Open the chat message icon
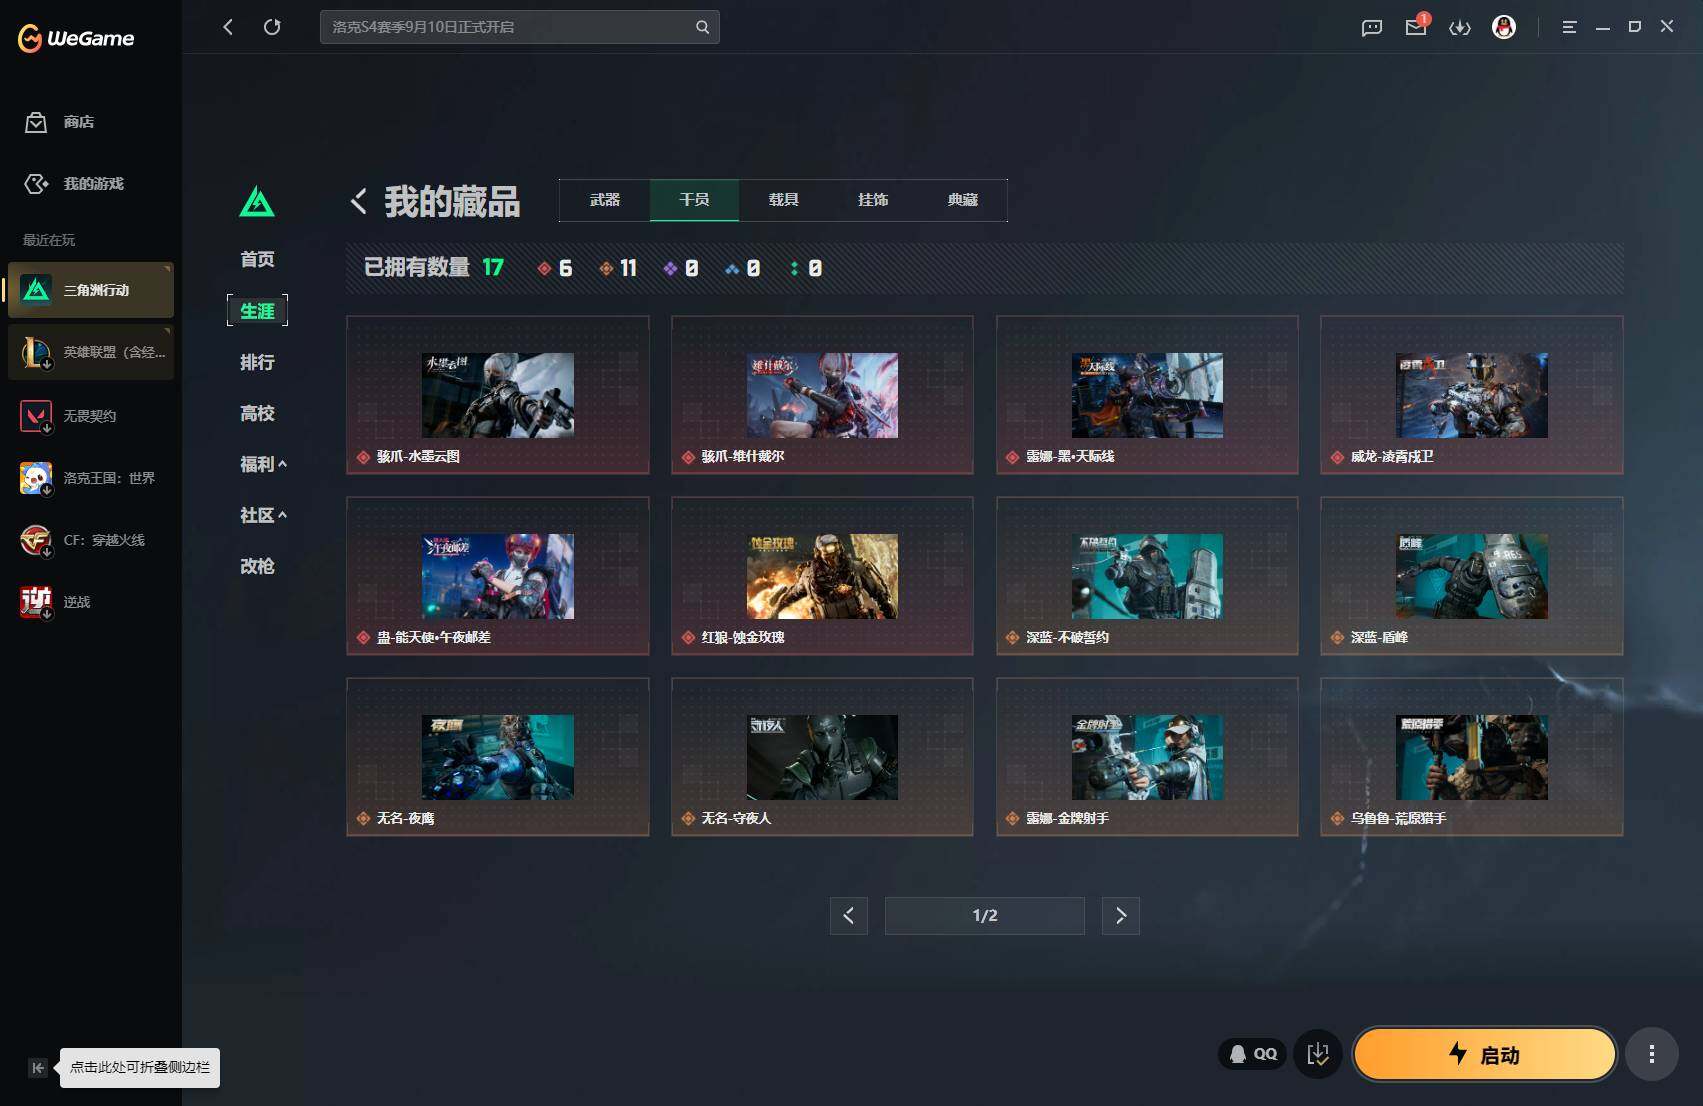The height and width of the screenshot is (1106, 1703). pos(1371,27)
